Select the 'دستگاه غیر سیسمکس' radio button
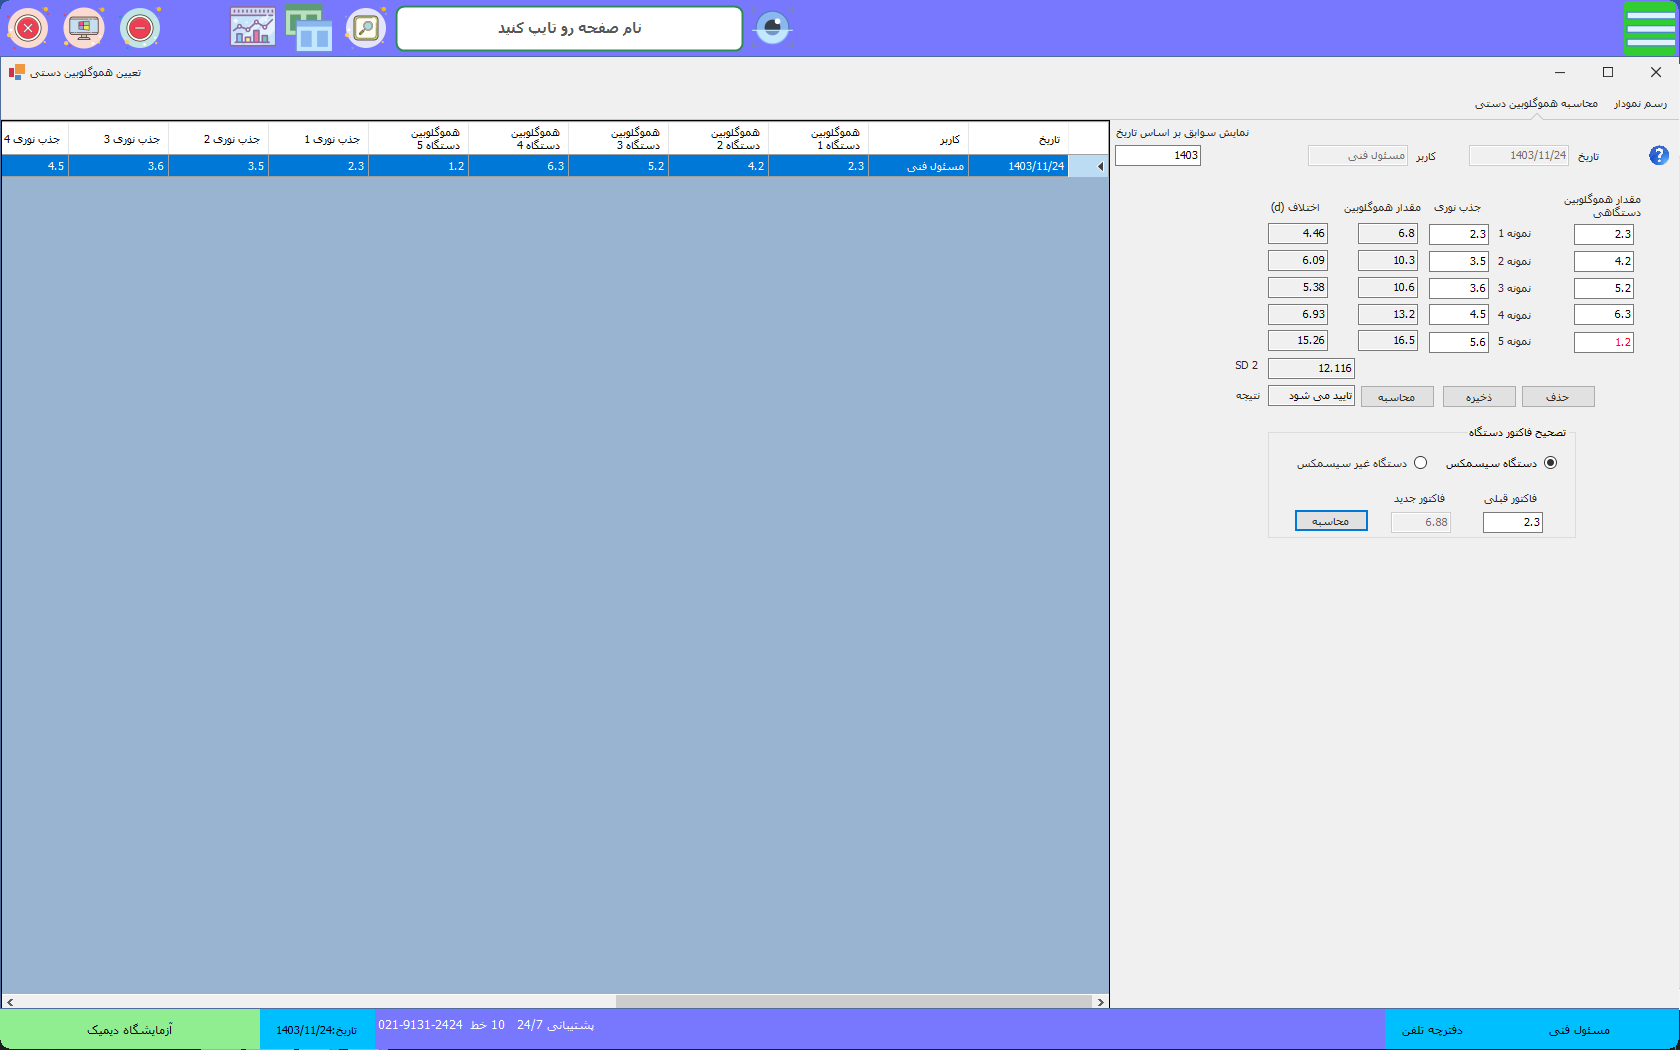1680x1050 pixels. pos(1420,463)
